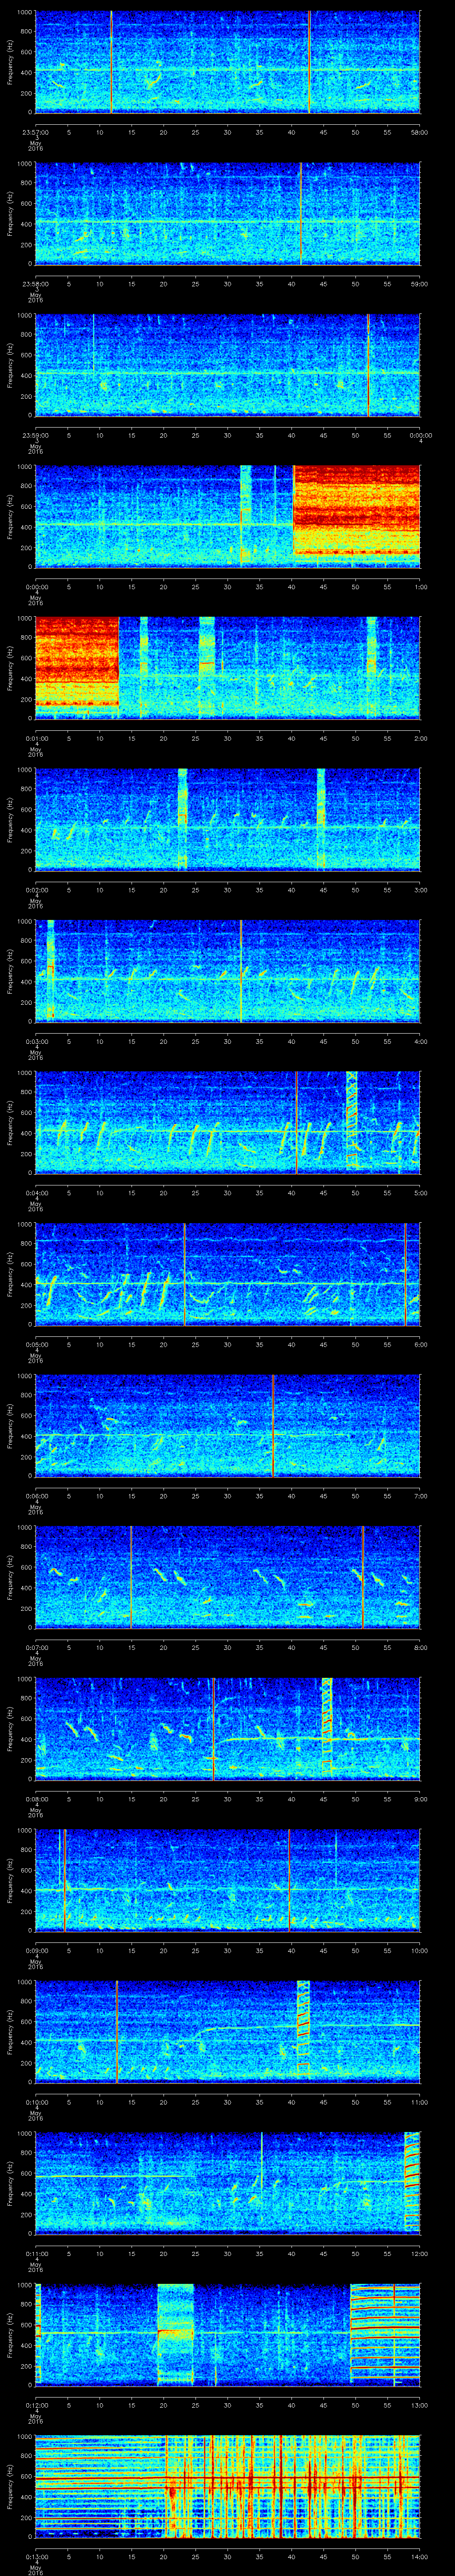Click the 8:00 end time label
Screen dimensions: 455x2576
[x=420, y=1647]
